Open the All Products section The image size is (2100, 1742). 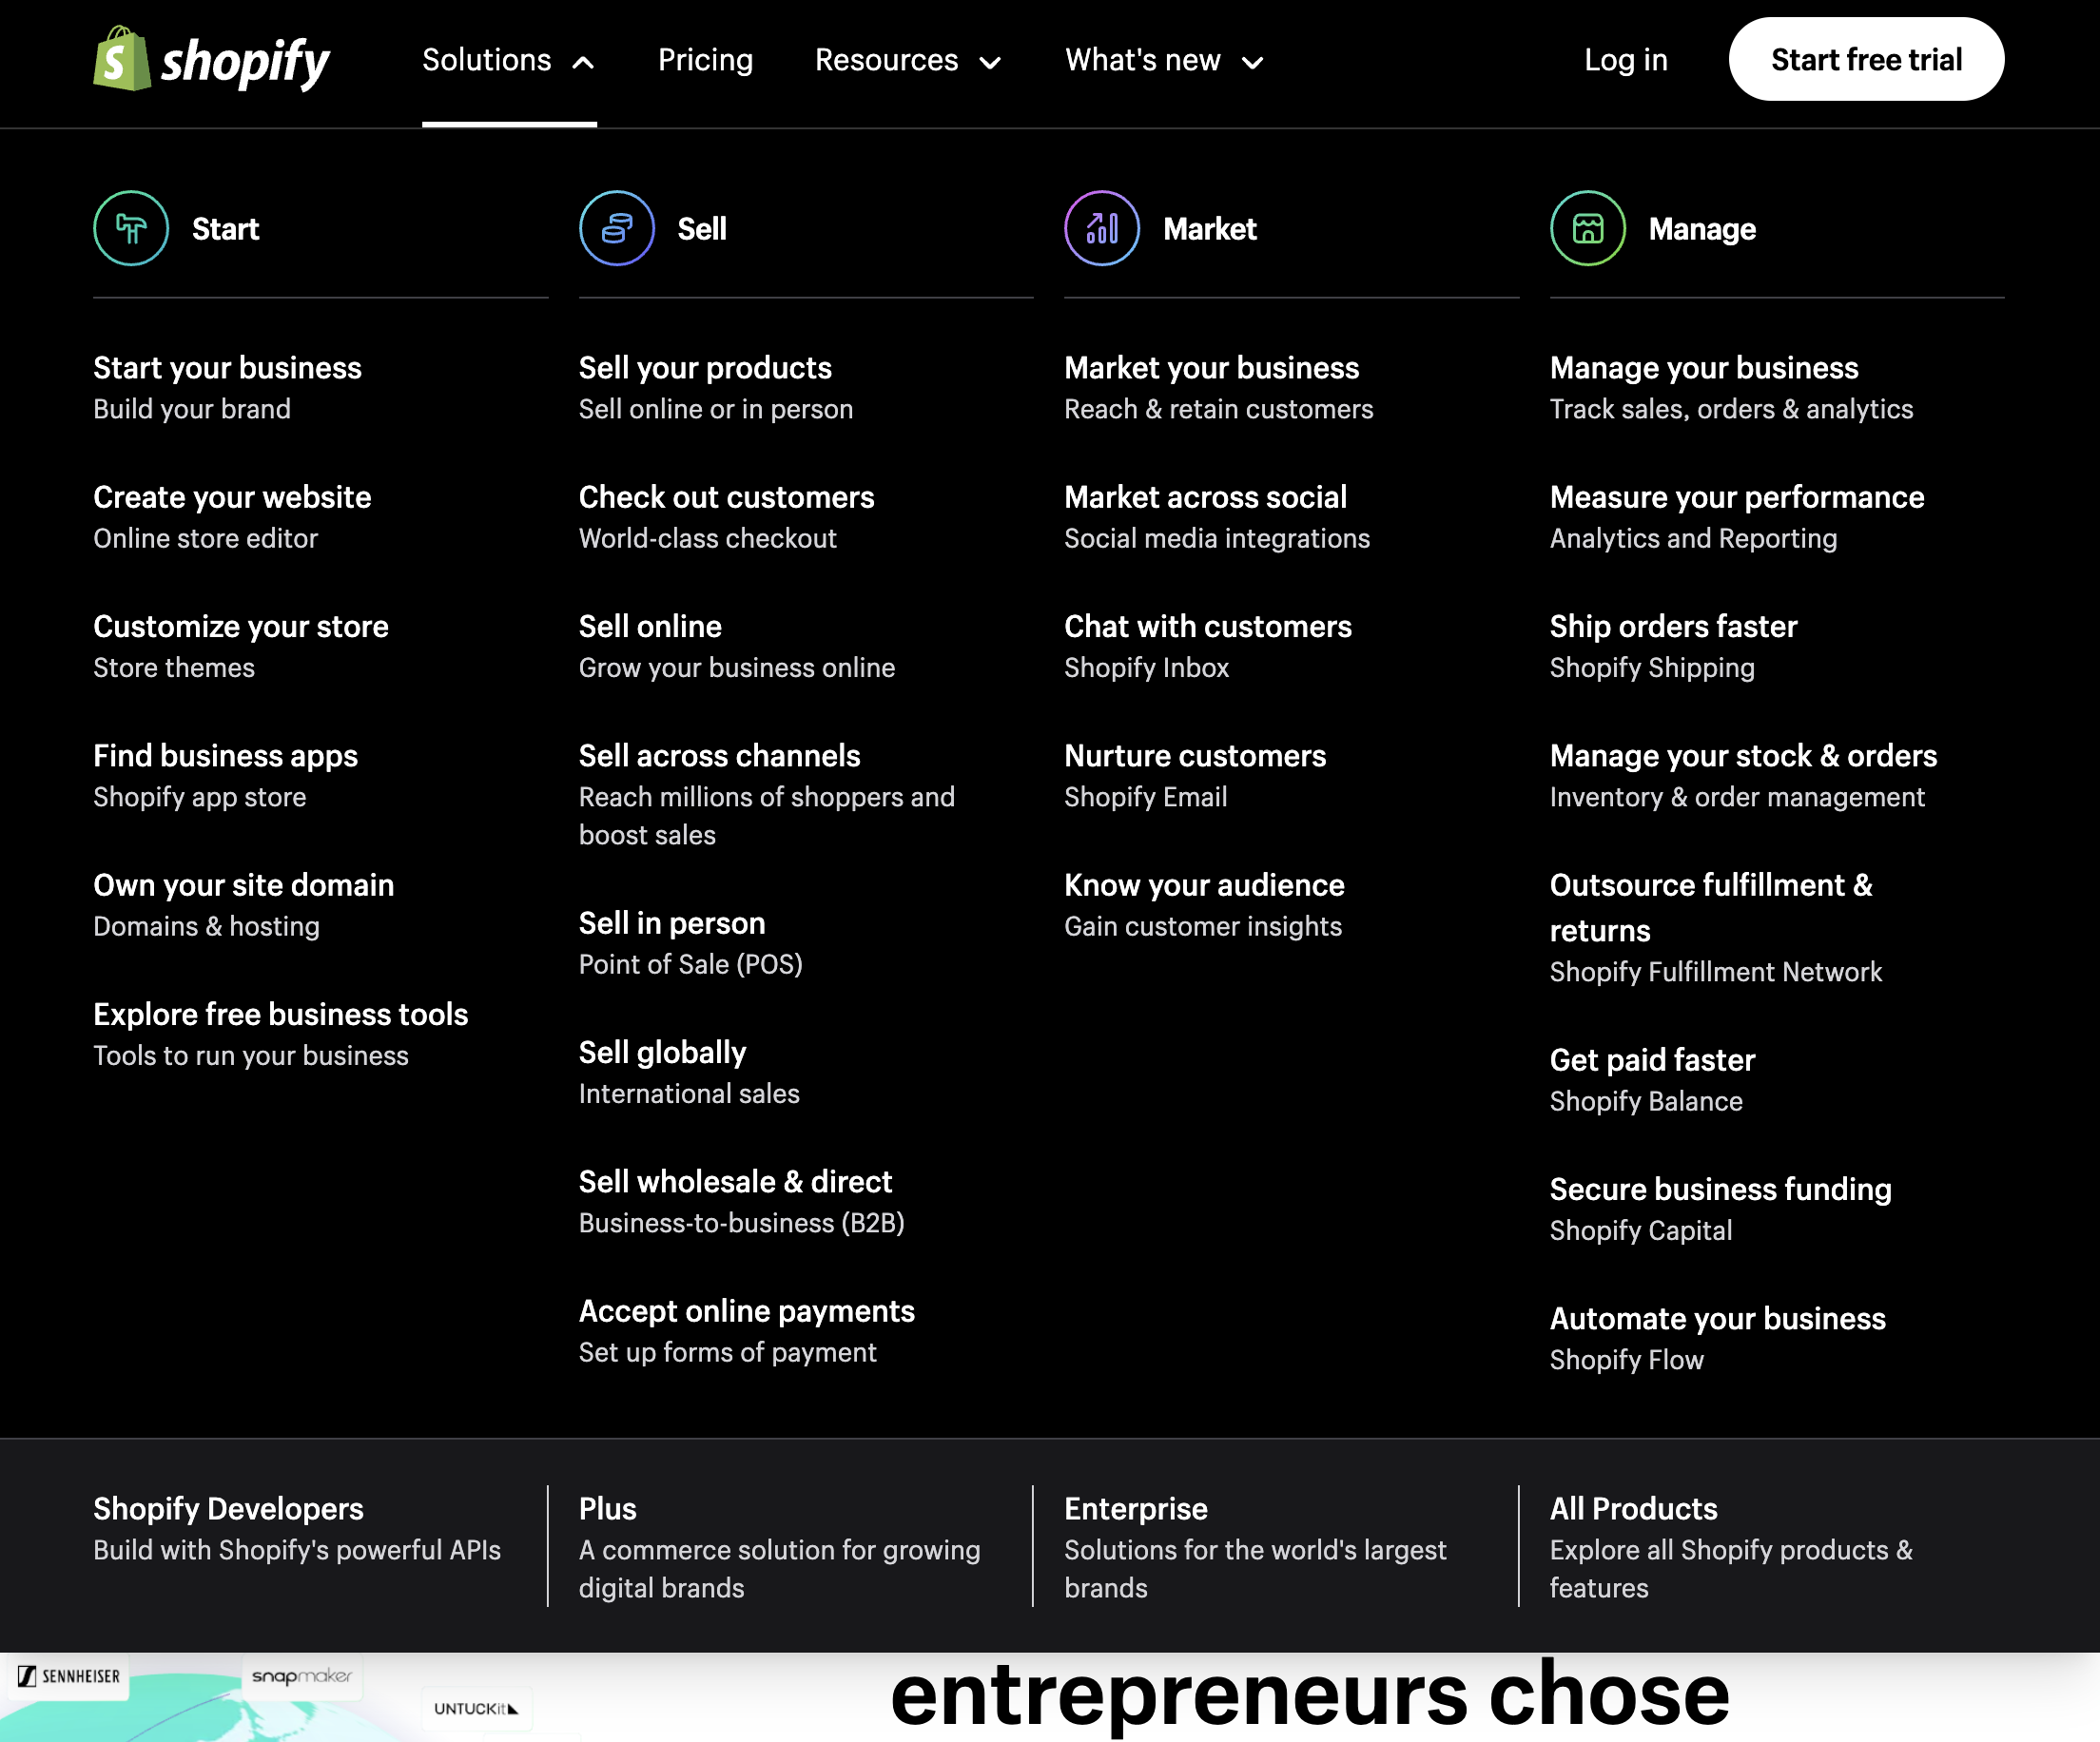pyautogui.click(x=1633, y=1509)
